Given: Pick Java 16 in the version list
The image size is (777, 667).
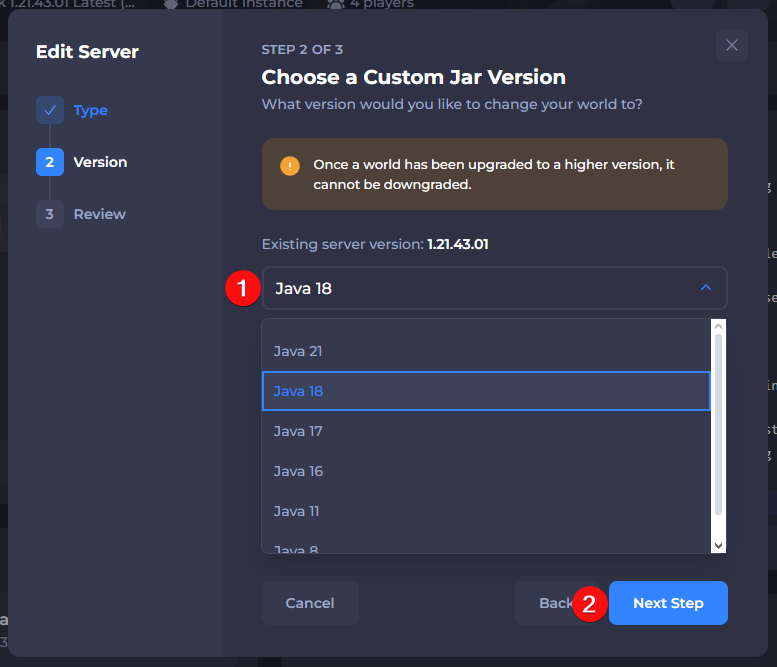Looking at the screenshot, I should pyautogui.click(x=486, y=471).
